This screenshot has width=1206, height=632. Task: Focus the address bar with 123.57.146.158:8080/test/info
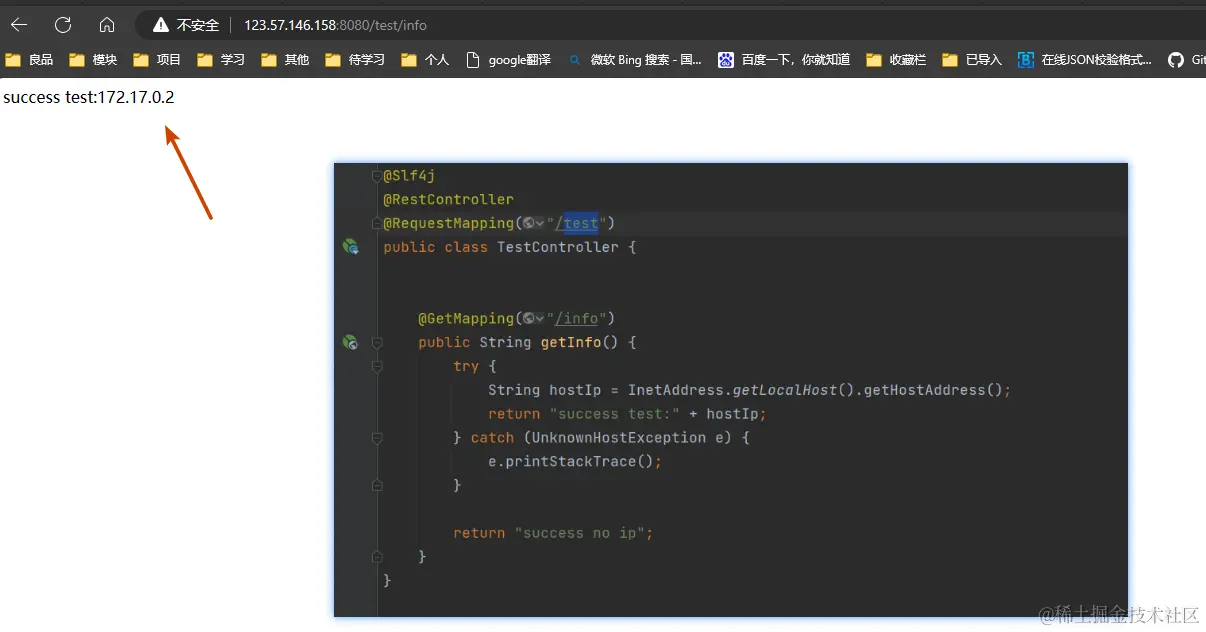coord(335,25)
